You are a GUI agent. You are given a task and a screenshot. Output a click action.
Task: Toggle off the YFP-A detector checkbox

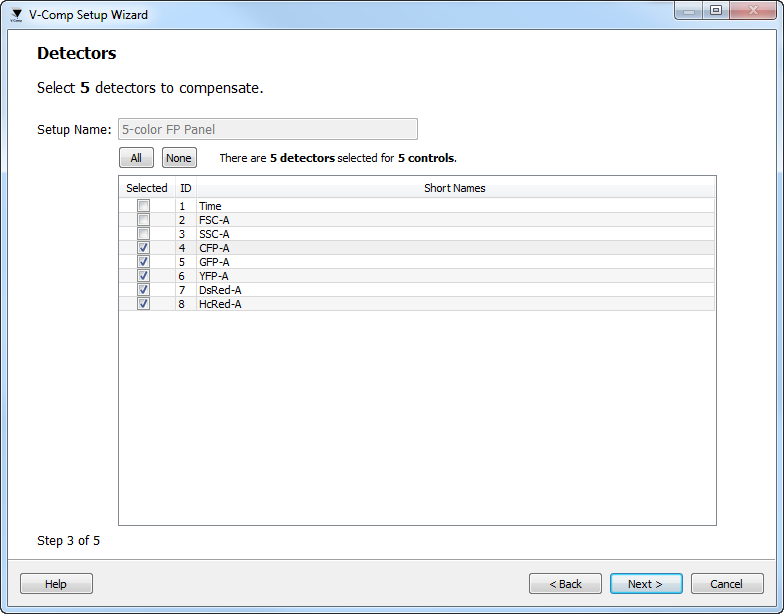144,276
